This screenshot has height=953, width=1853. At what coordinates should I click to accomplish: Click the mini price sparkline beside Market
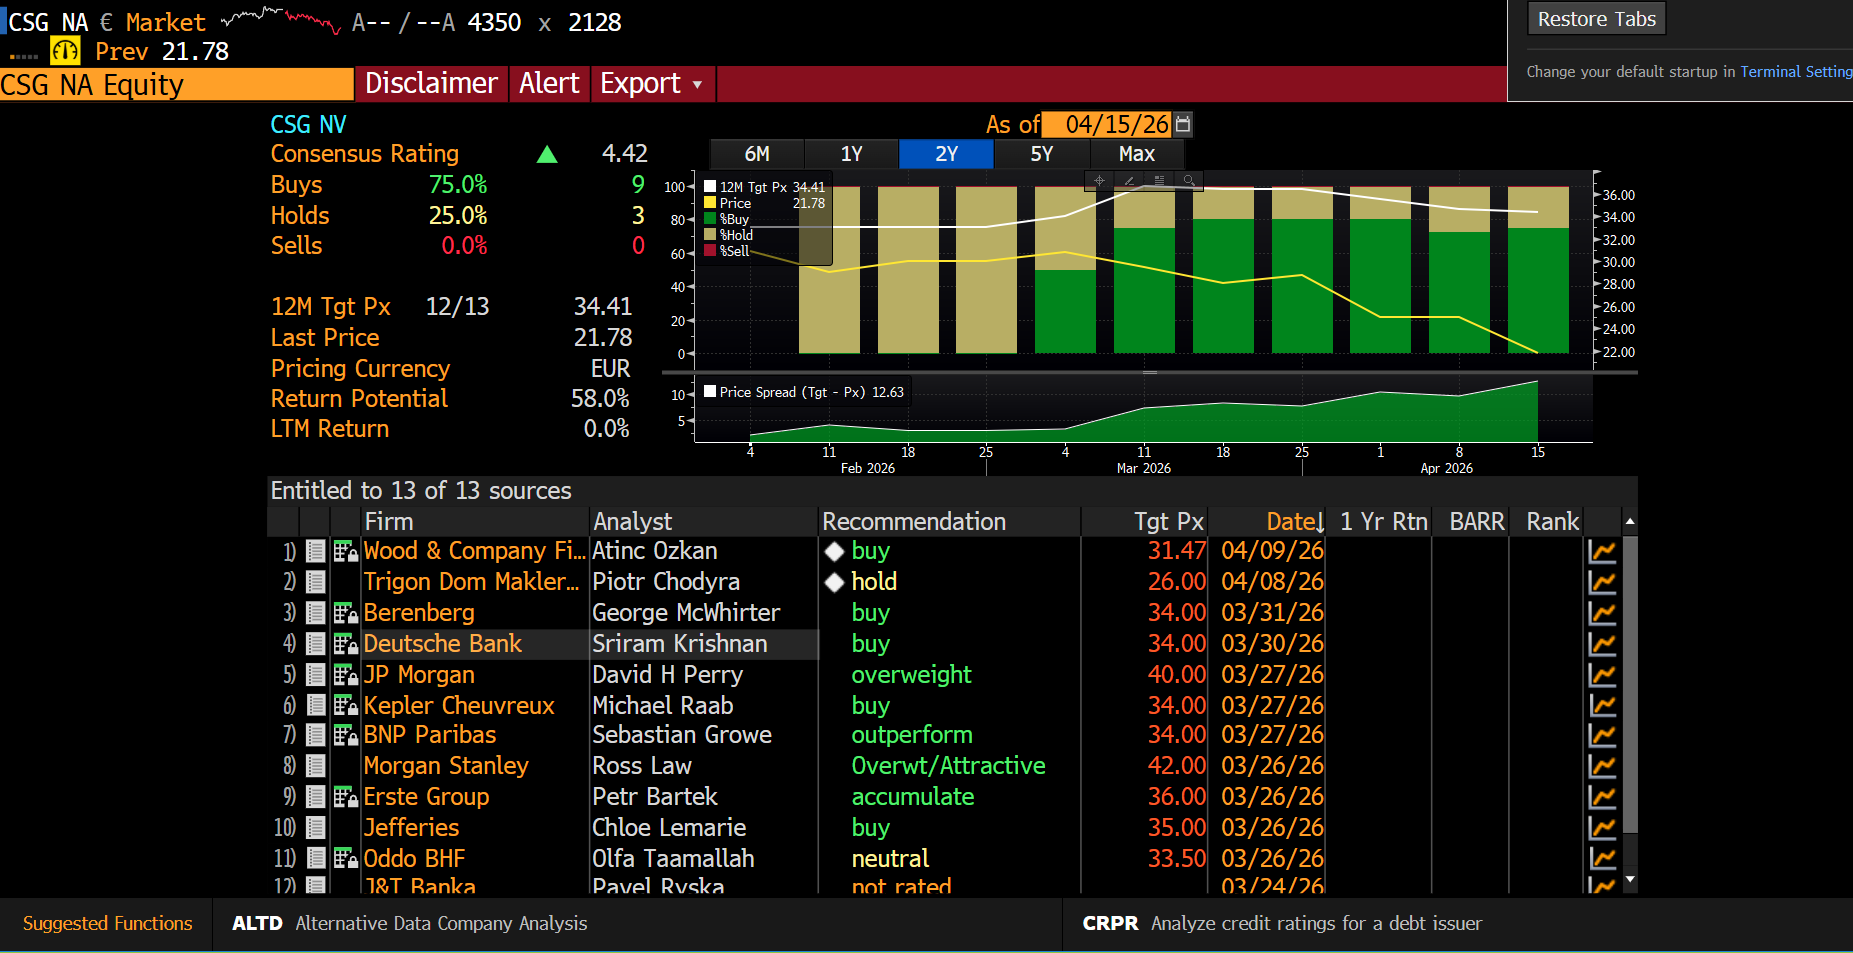[281, 20]
